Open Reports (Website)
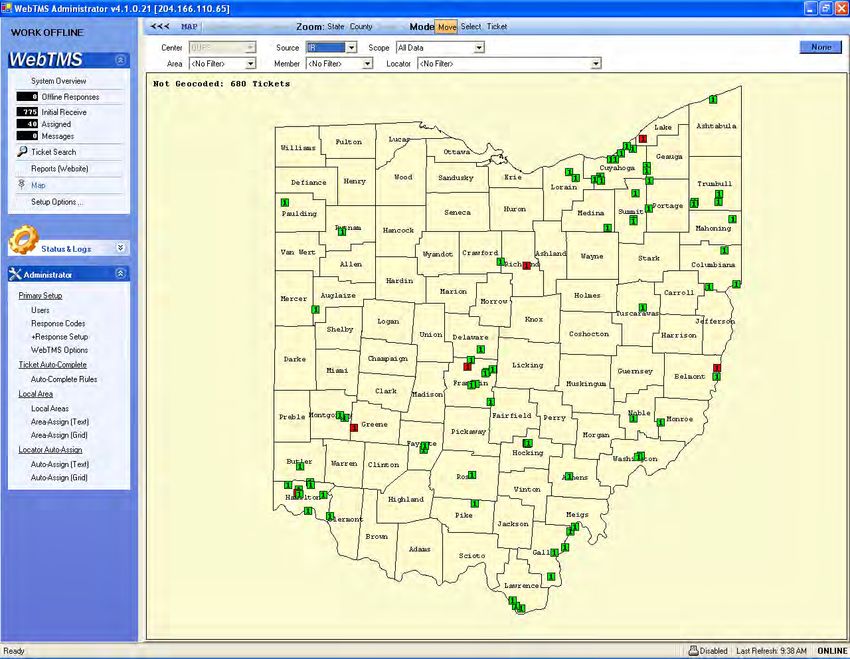Screen dimensions: 850x659 tap(60, 169)
